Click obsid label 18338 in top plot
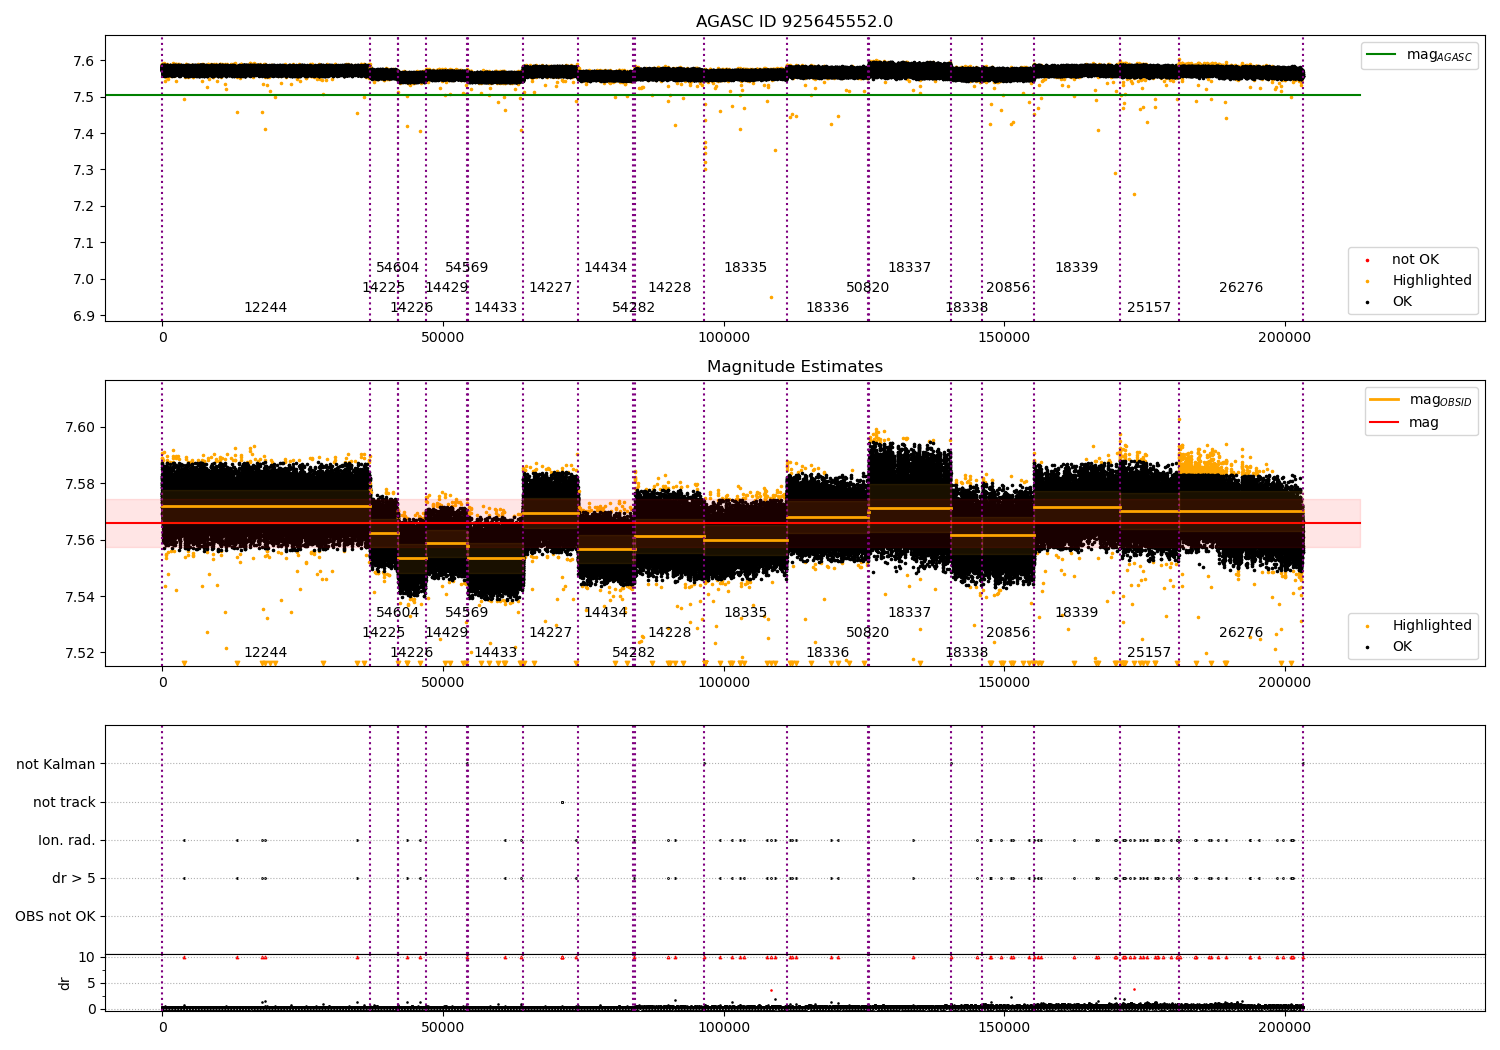Screen dimensions: 1500x1050 click(x=967, y=308)
